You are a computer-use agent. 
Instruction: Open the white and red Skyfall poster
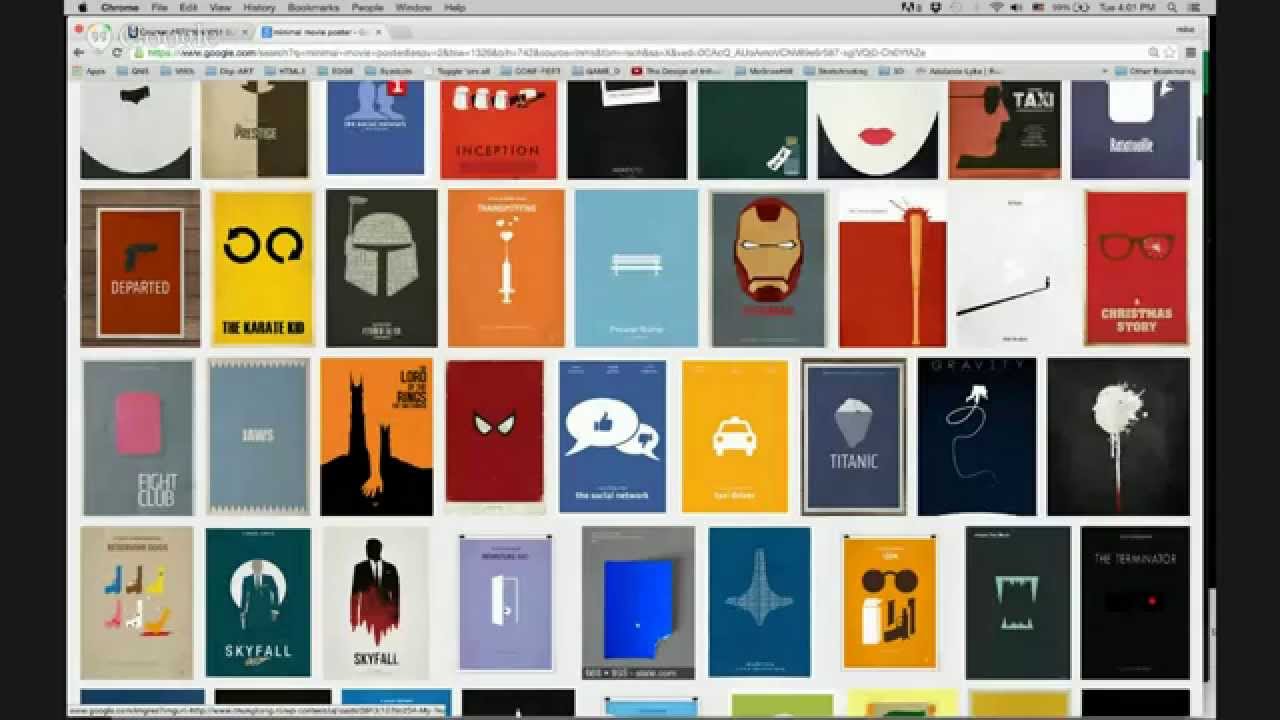(x=376, y=603)
